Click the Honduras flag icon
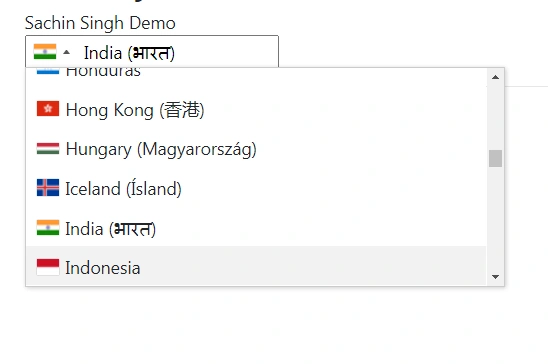The width and height of the screenshot is (548, 364). tap(48, 71)
